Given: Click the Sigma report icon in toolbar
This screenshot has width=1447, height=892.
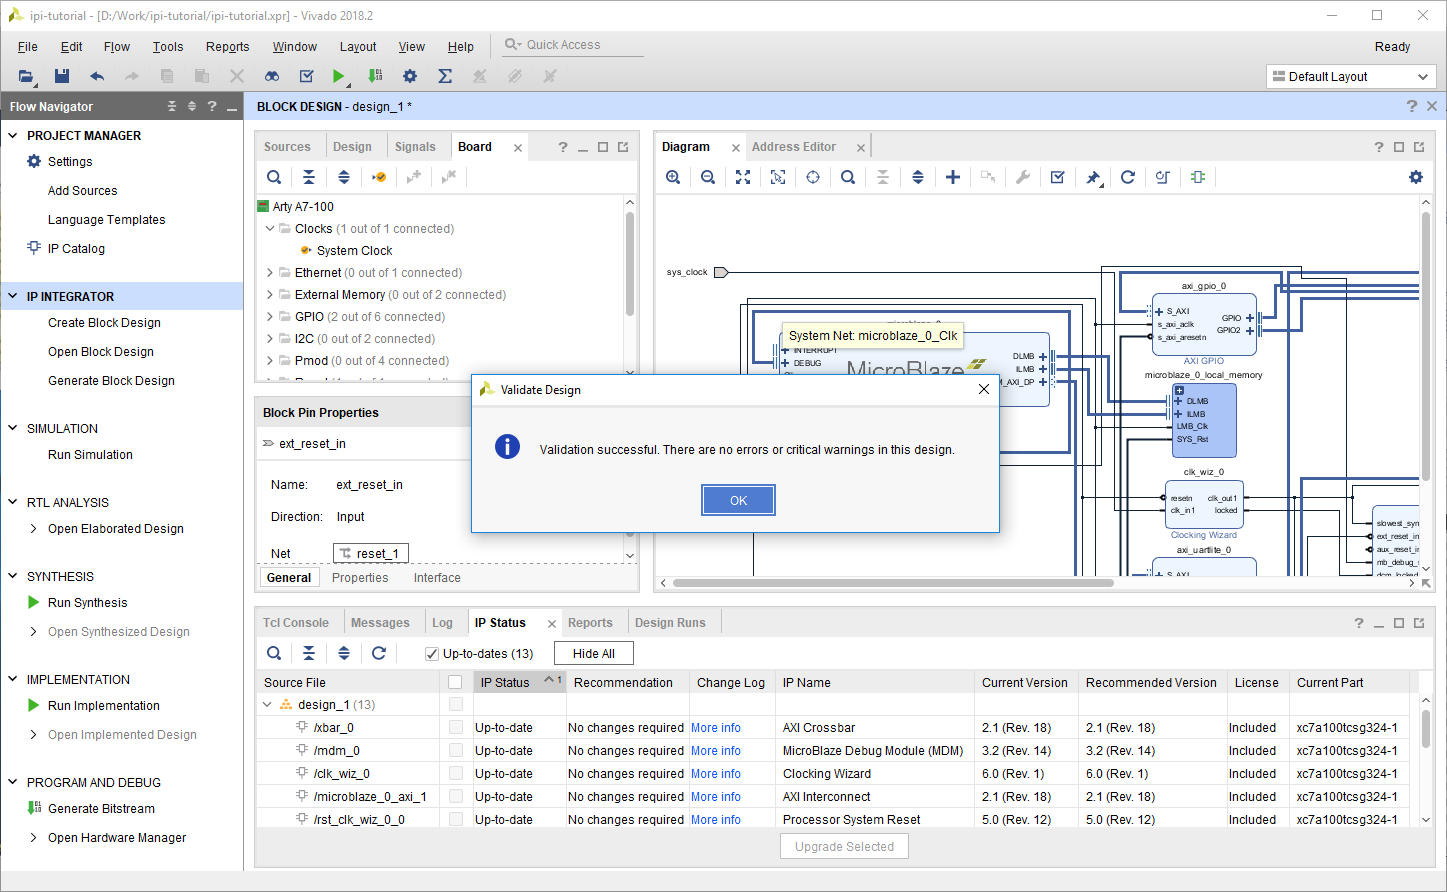Looking at the screenshot, I should [445, 76].
